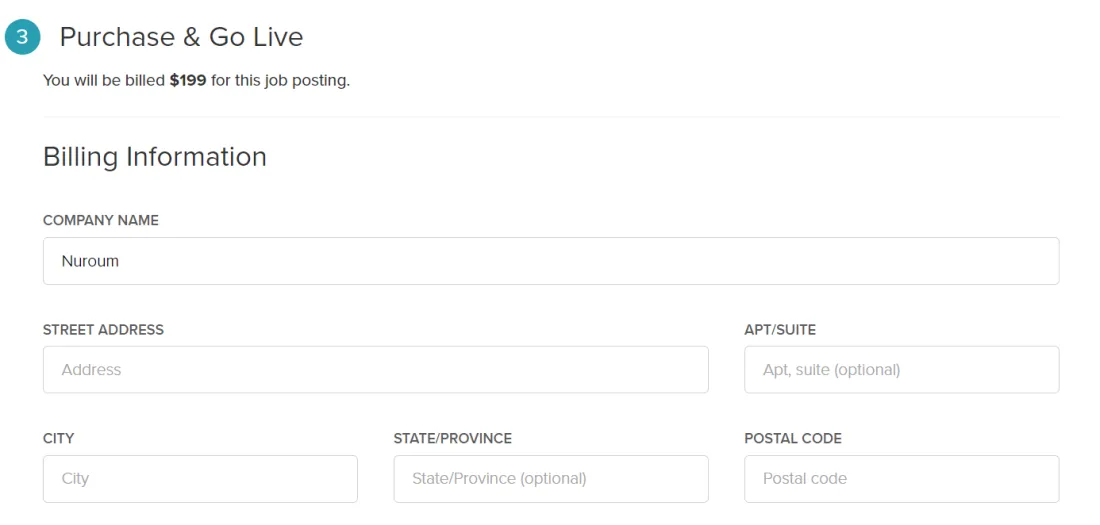1100x525 pixels.
Task: Click the Go Live words in heading
Action: coord(256,37)
